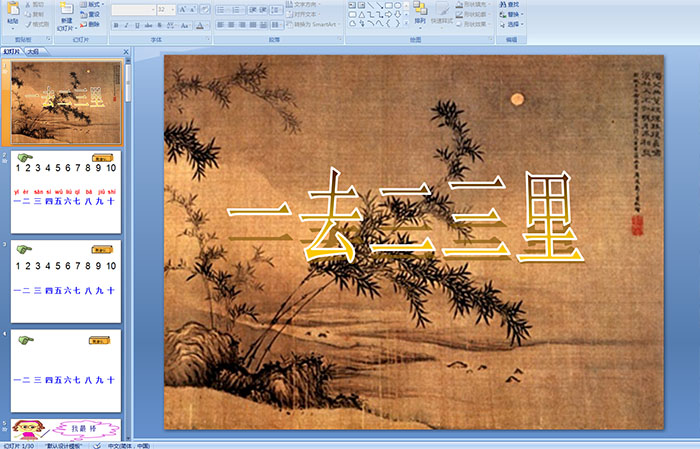Click the Shape Effects button

[473, 24]
